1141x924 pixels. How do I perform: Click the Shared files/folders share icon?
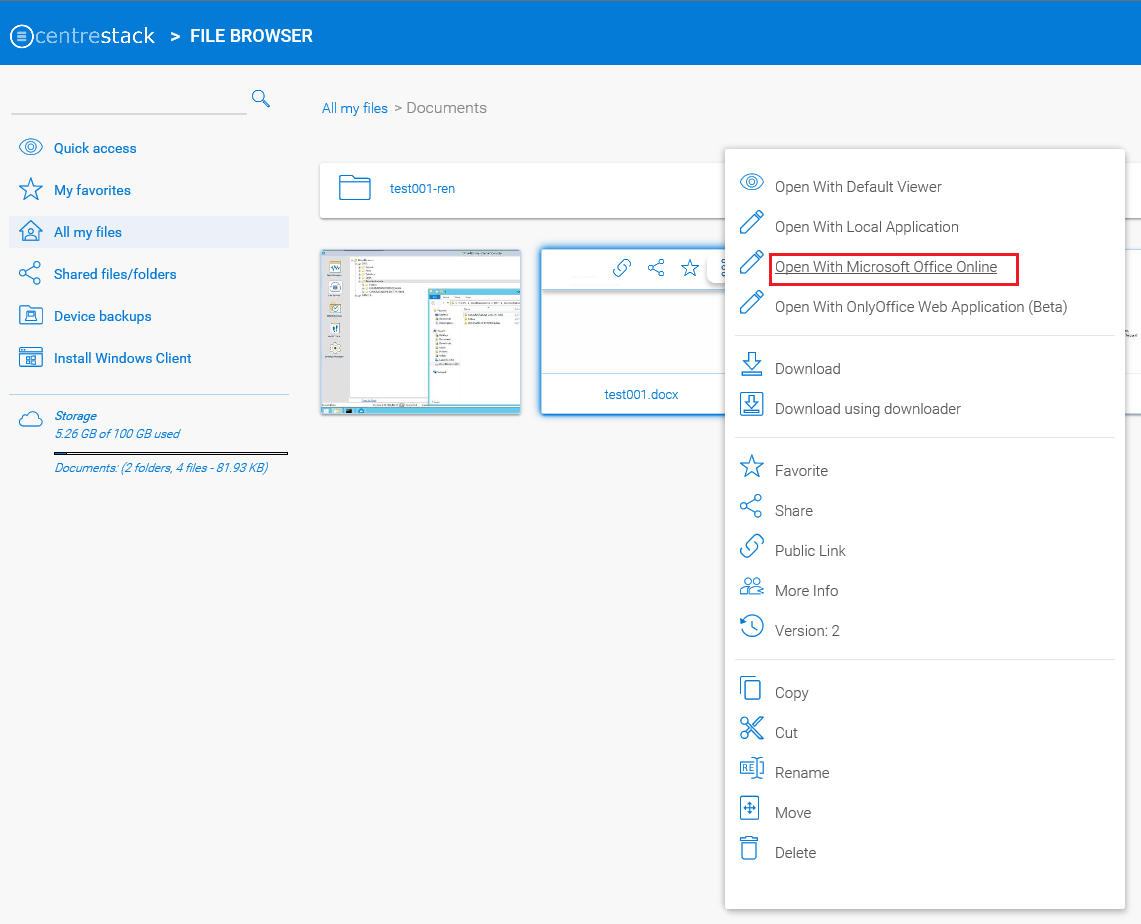[30, 274]
